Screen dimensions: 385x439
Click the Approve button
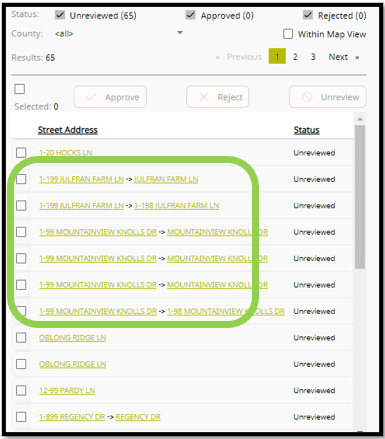(110, 97)
